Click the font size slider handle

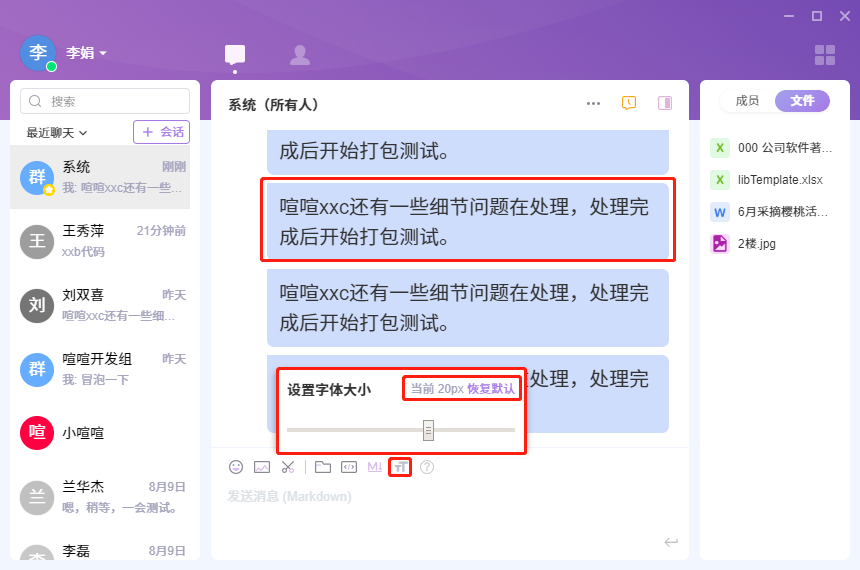click(x=428, y=430)
